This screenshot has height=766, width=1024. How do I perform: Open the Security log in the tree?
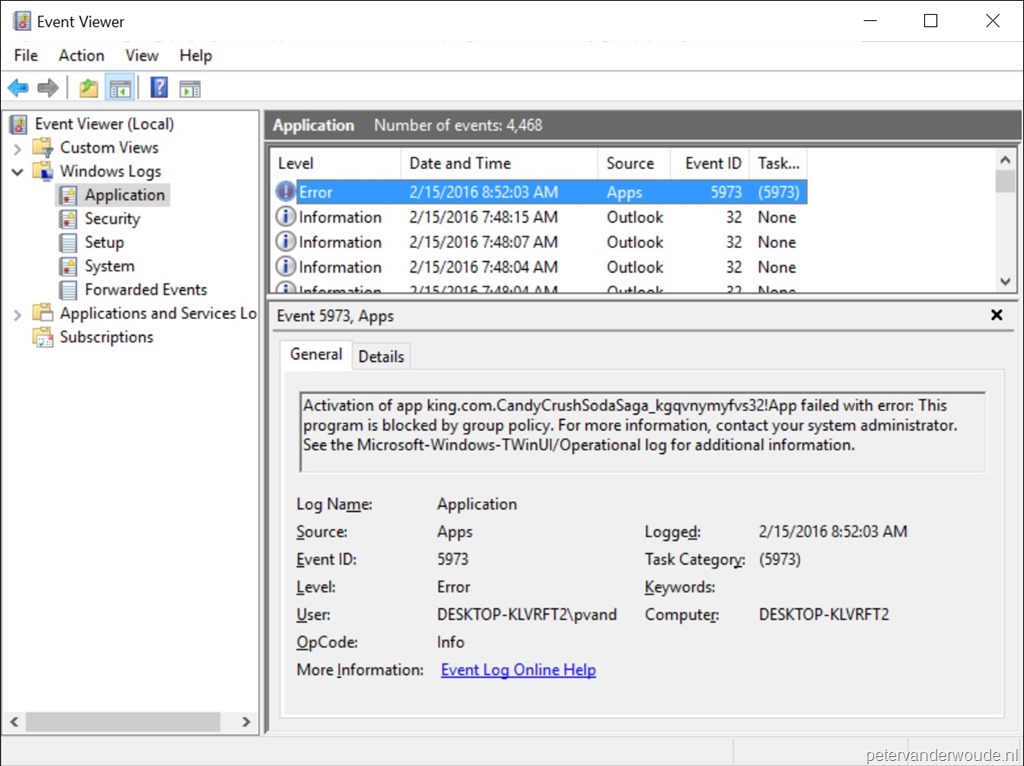pyautogui.click(x=113, y=218)
